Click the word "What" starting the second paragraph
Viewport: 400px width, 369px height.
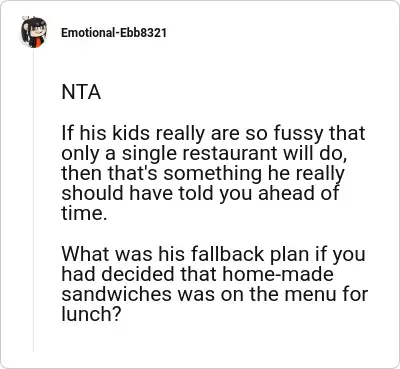pyautogui.click(x=86, y=254)
